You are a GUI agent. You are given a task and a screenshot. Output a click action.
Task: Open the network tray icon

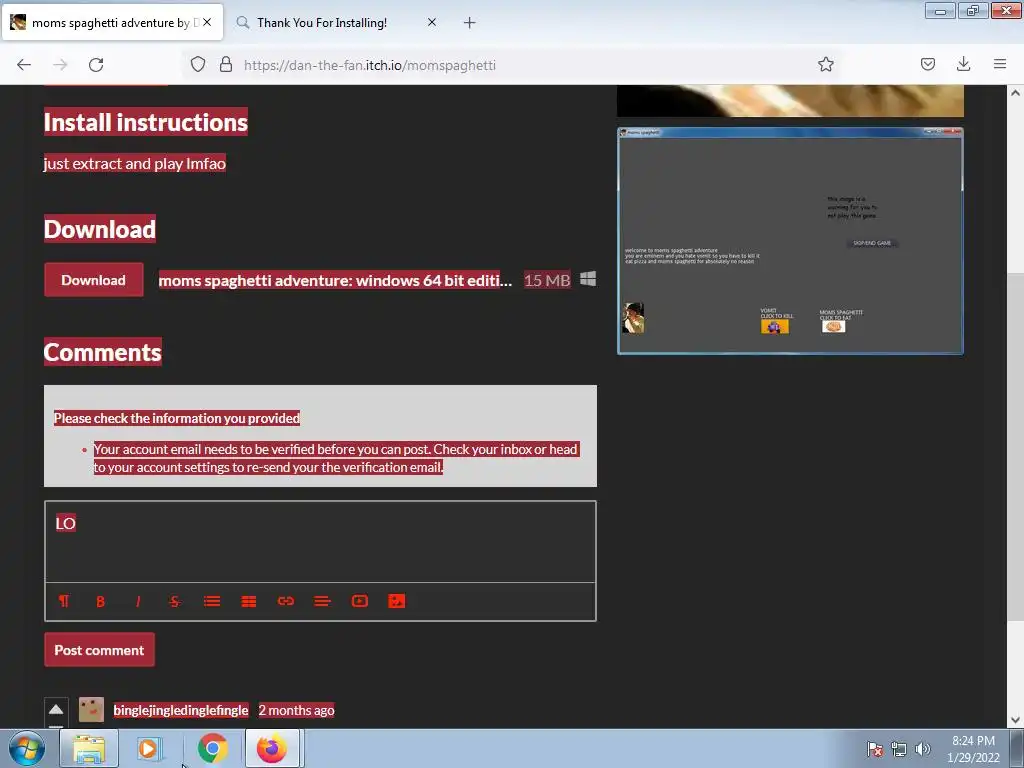899,749
